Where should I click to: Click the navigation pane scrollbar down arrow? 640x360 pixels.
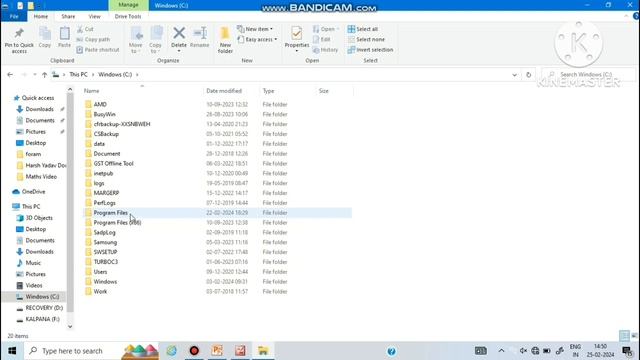pyautogui.click(x=70, y=327)
